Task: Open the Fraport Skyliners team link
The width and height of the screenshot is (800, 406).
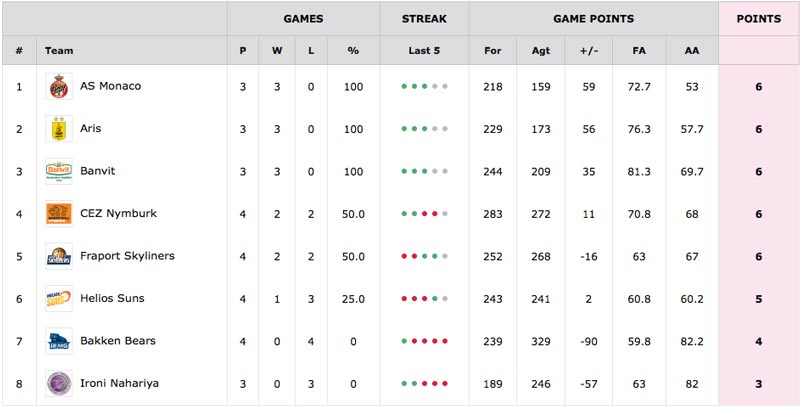Action: (127, 256)
